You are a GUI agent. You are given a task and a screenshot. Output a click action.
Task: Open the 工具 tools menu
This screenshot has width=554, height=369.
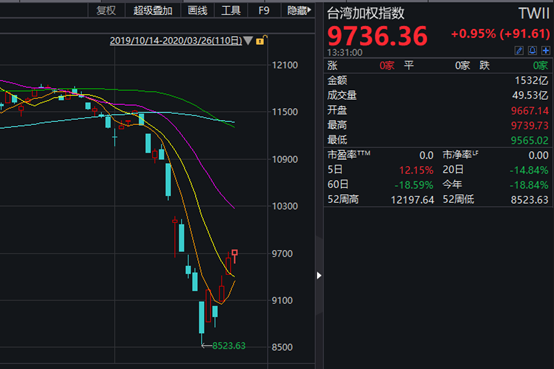pyautogui.click(x=231, y=11)
